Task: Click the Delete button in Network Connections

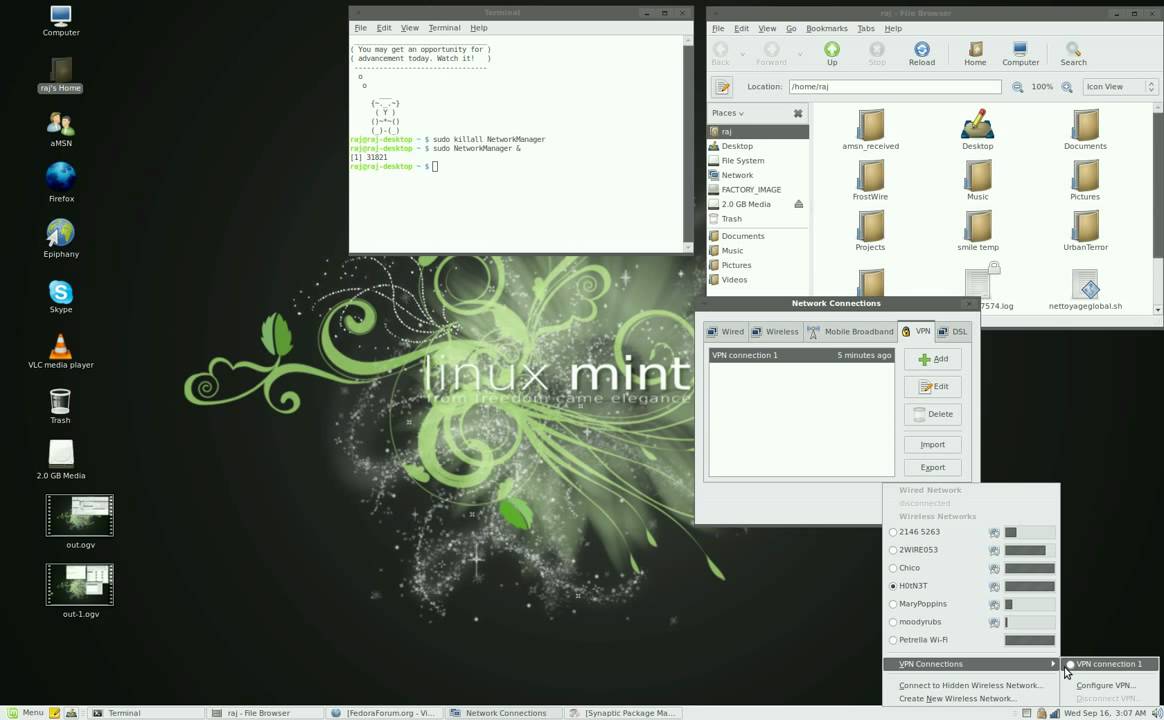Action: [x=933, y=414]
